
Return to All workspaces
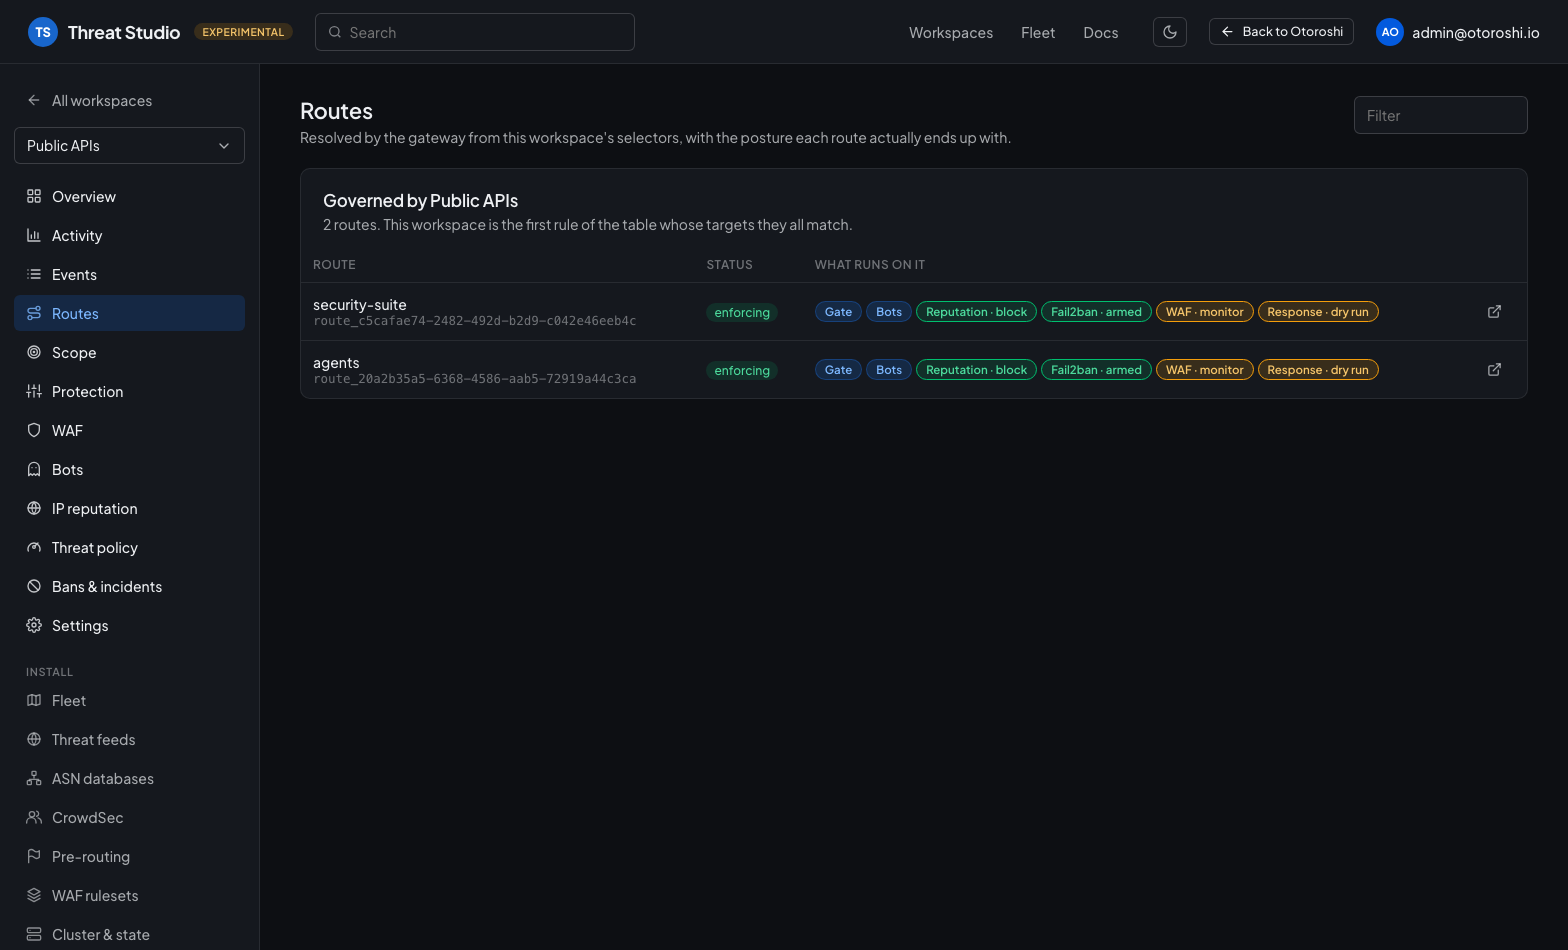pyautogui.click(x=90, y=101)
